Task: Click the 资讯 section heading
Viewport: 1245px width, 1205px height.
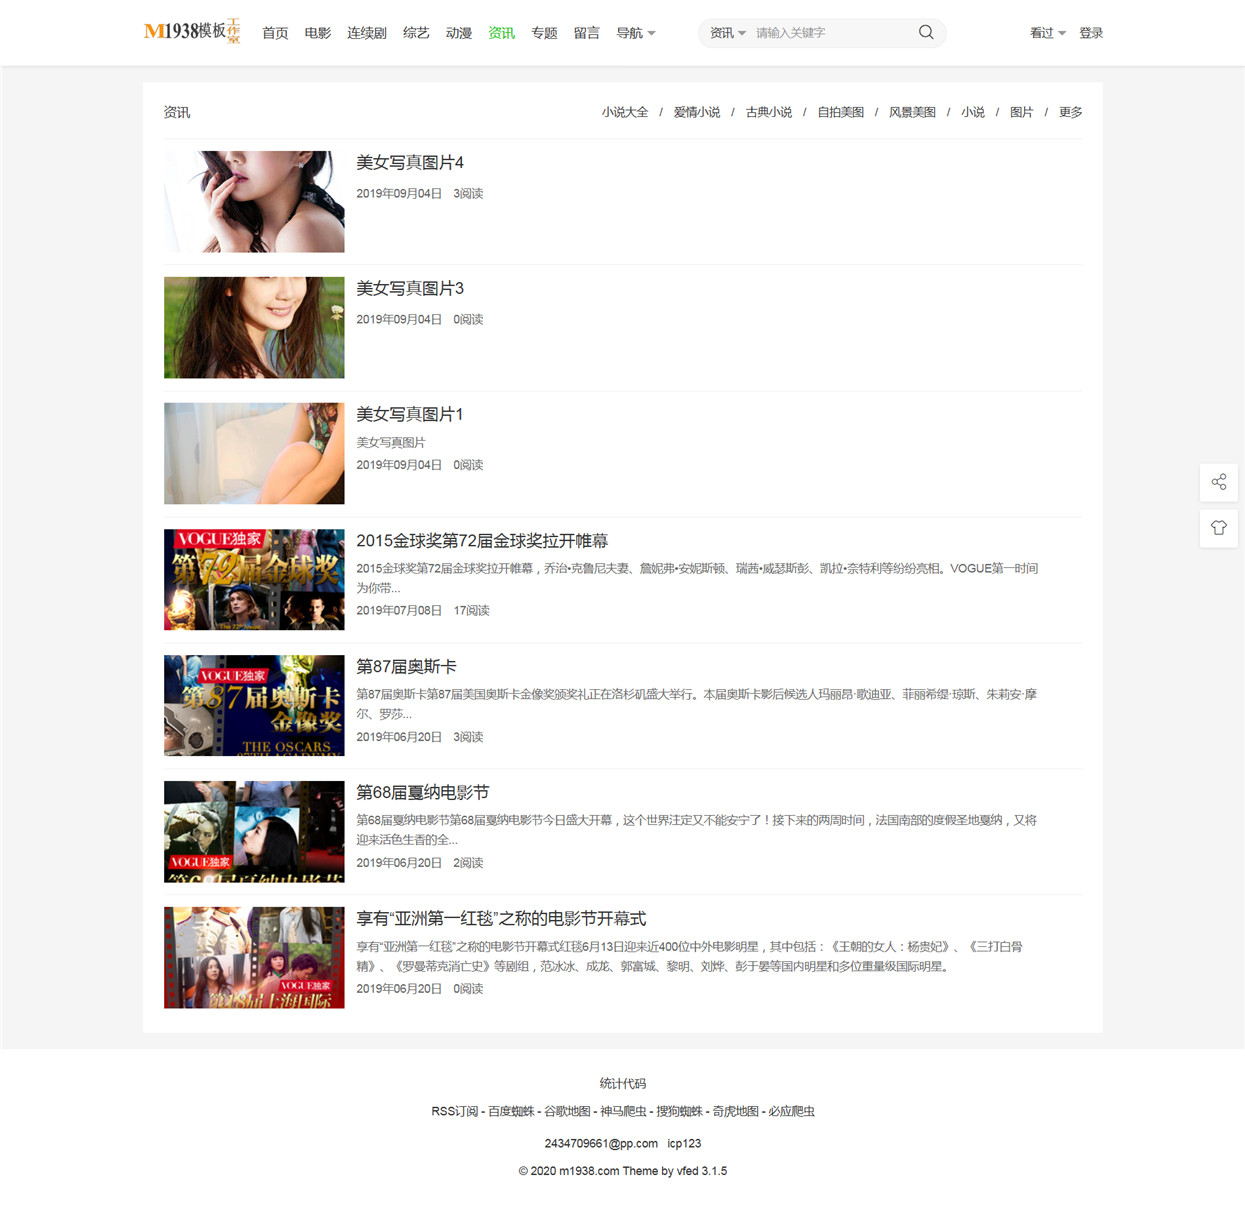Action: pos(177,112)
